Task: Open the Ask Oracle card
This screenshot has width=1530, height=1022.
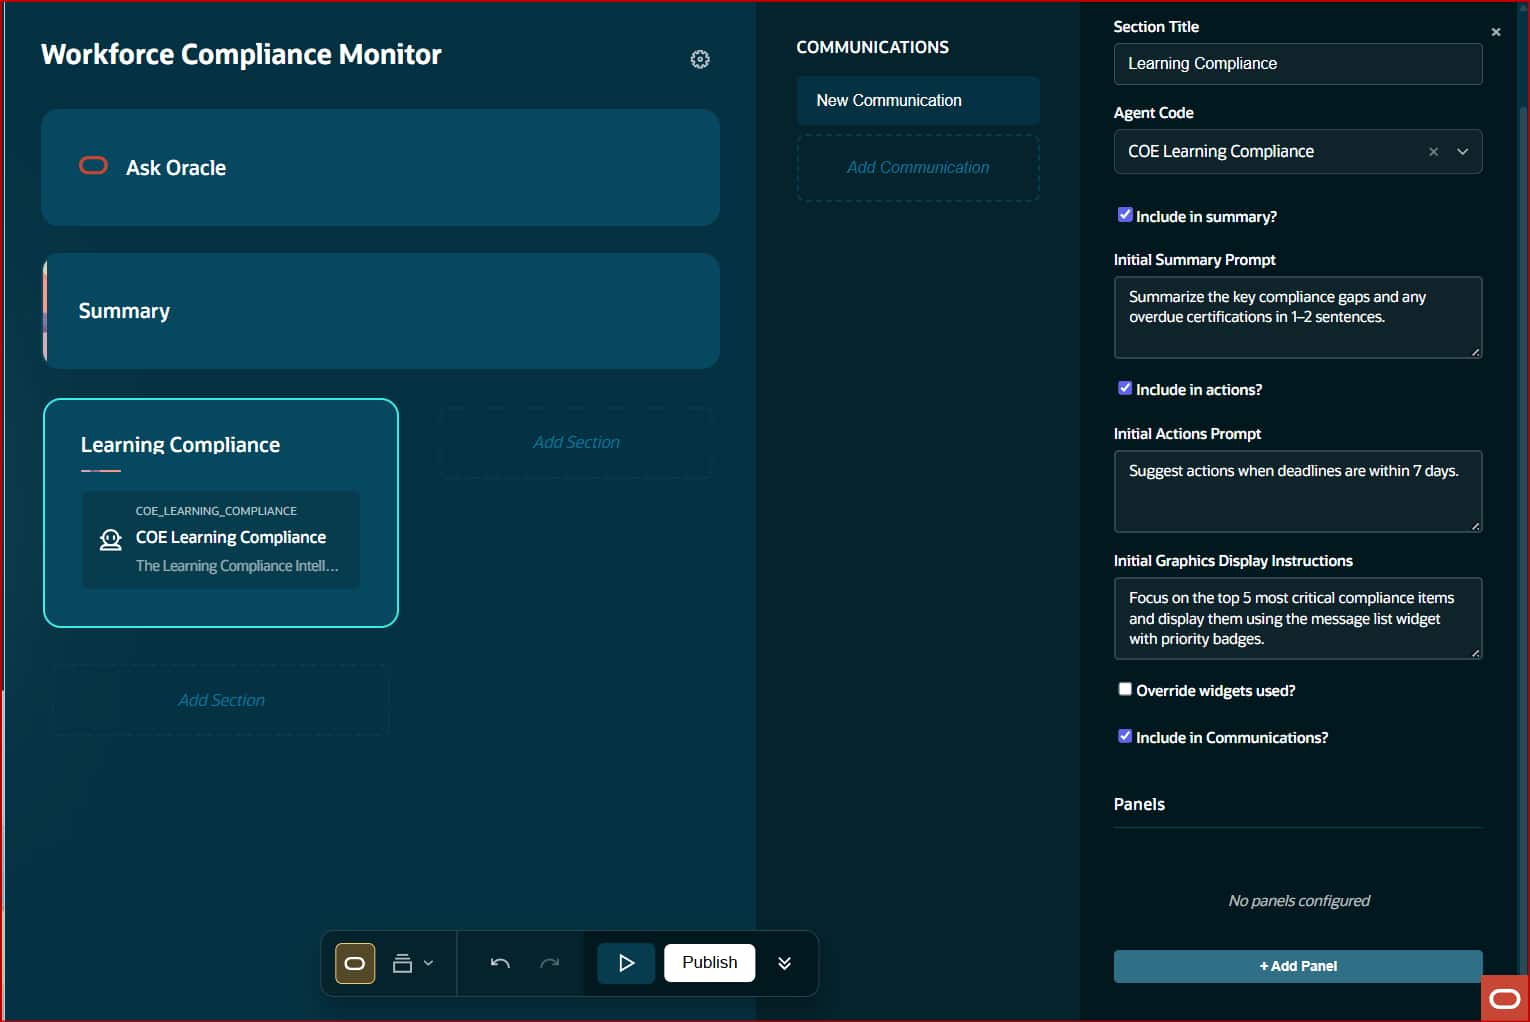Action: (x=380, y=167)
